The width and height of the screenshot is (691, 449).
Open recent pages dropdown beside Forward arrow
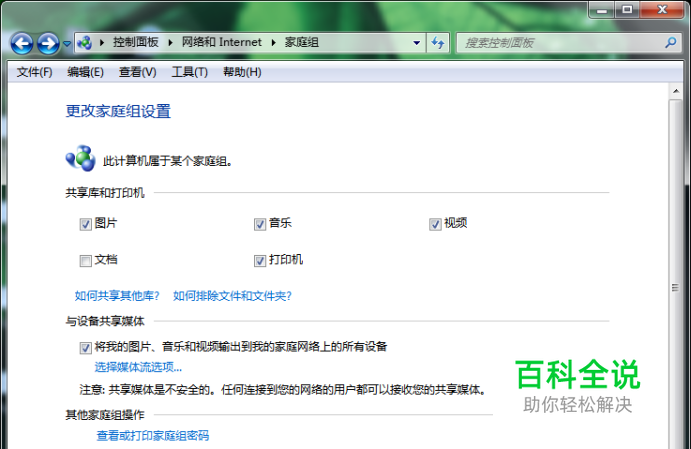click(67, 44)
